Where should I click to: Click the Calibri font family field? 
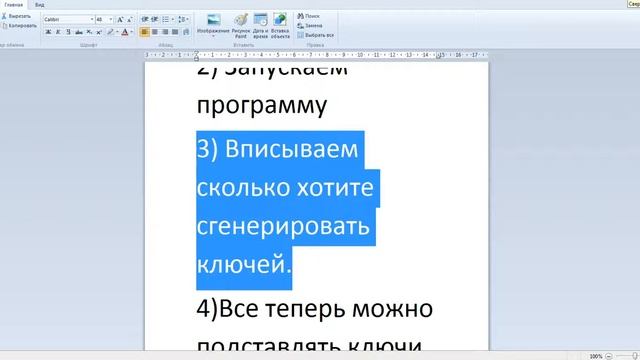67,19
